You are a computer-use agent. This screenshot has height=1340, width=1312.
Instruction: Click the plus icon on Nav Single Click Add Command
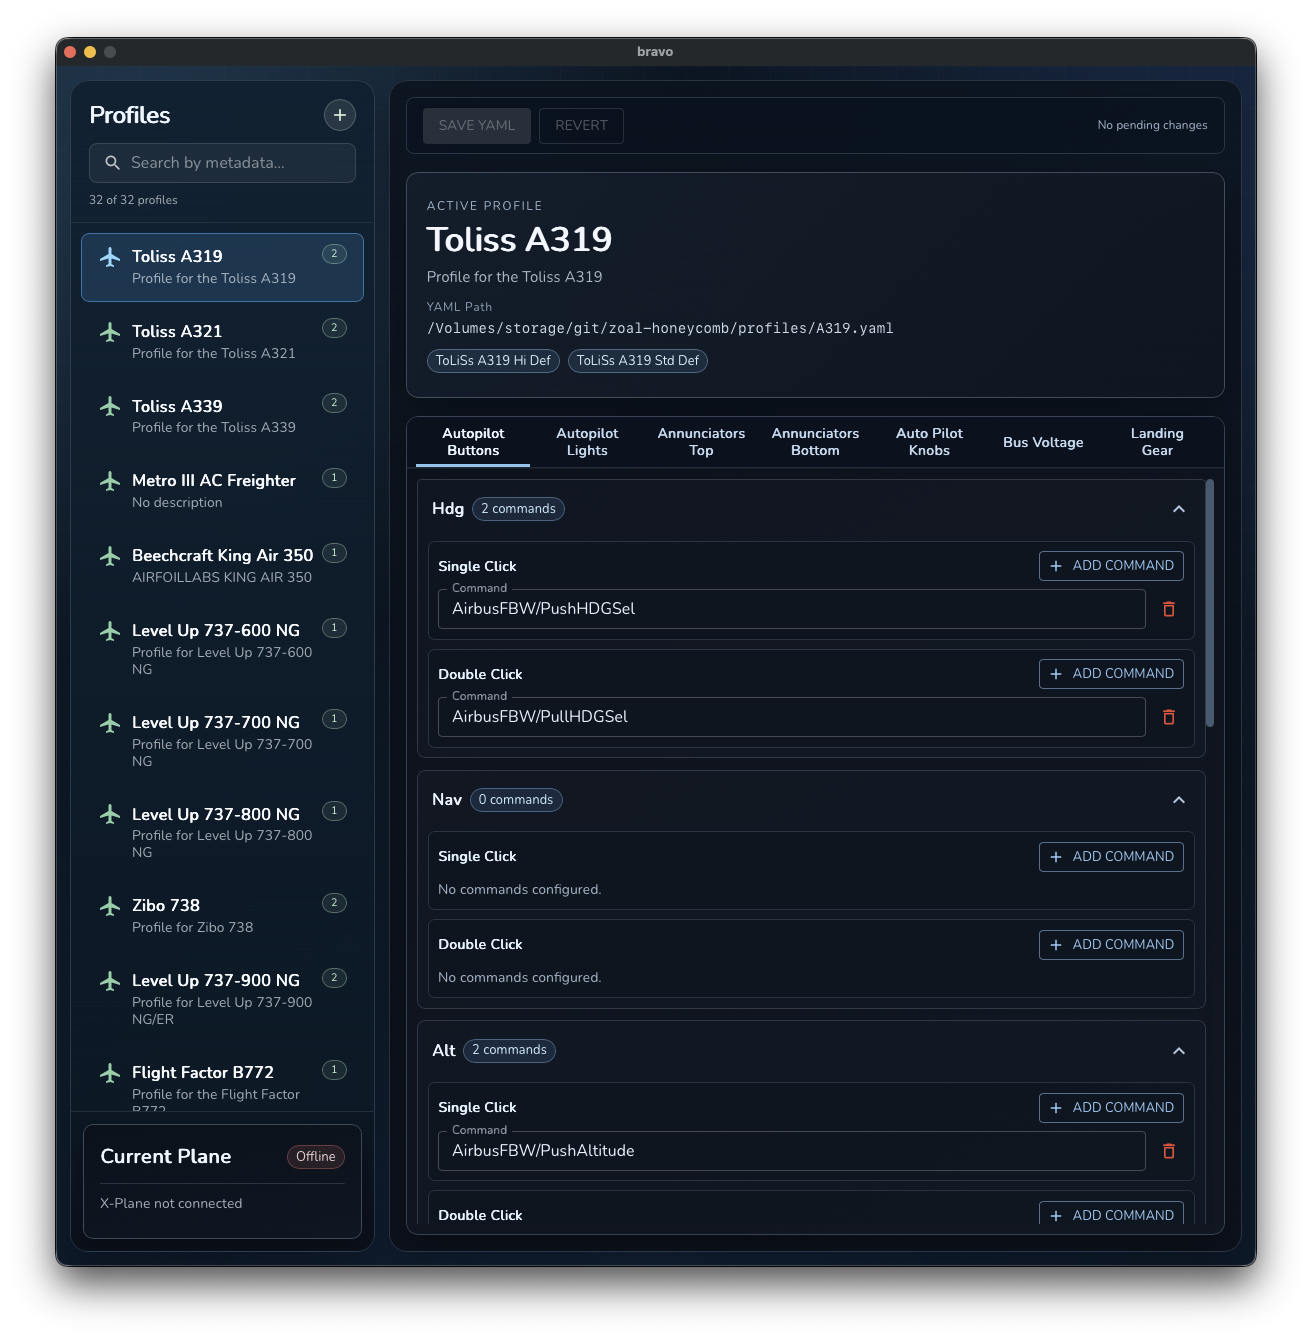[x=1056, y=857]
